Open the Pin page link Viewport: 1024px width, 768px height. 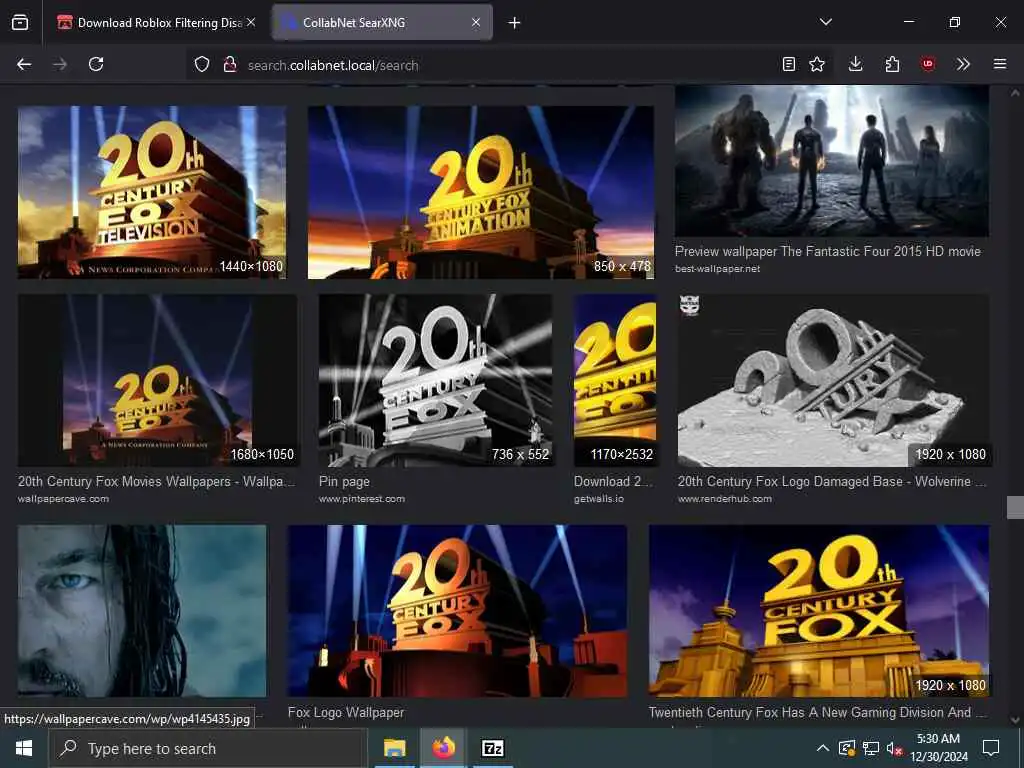point(344,481)
